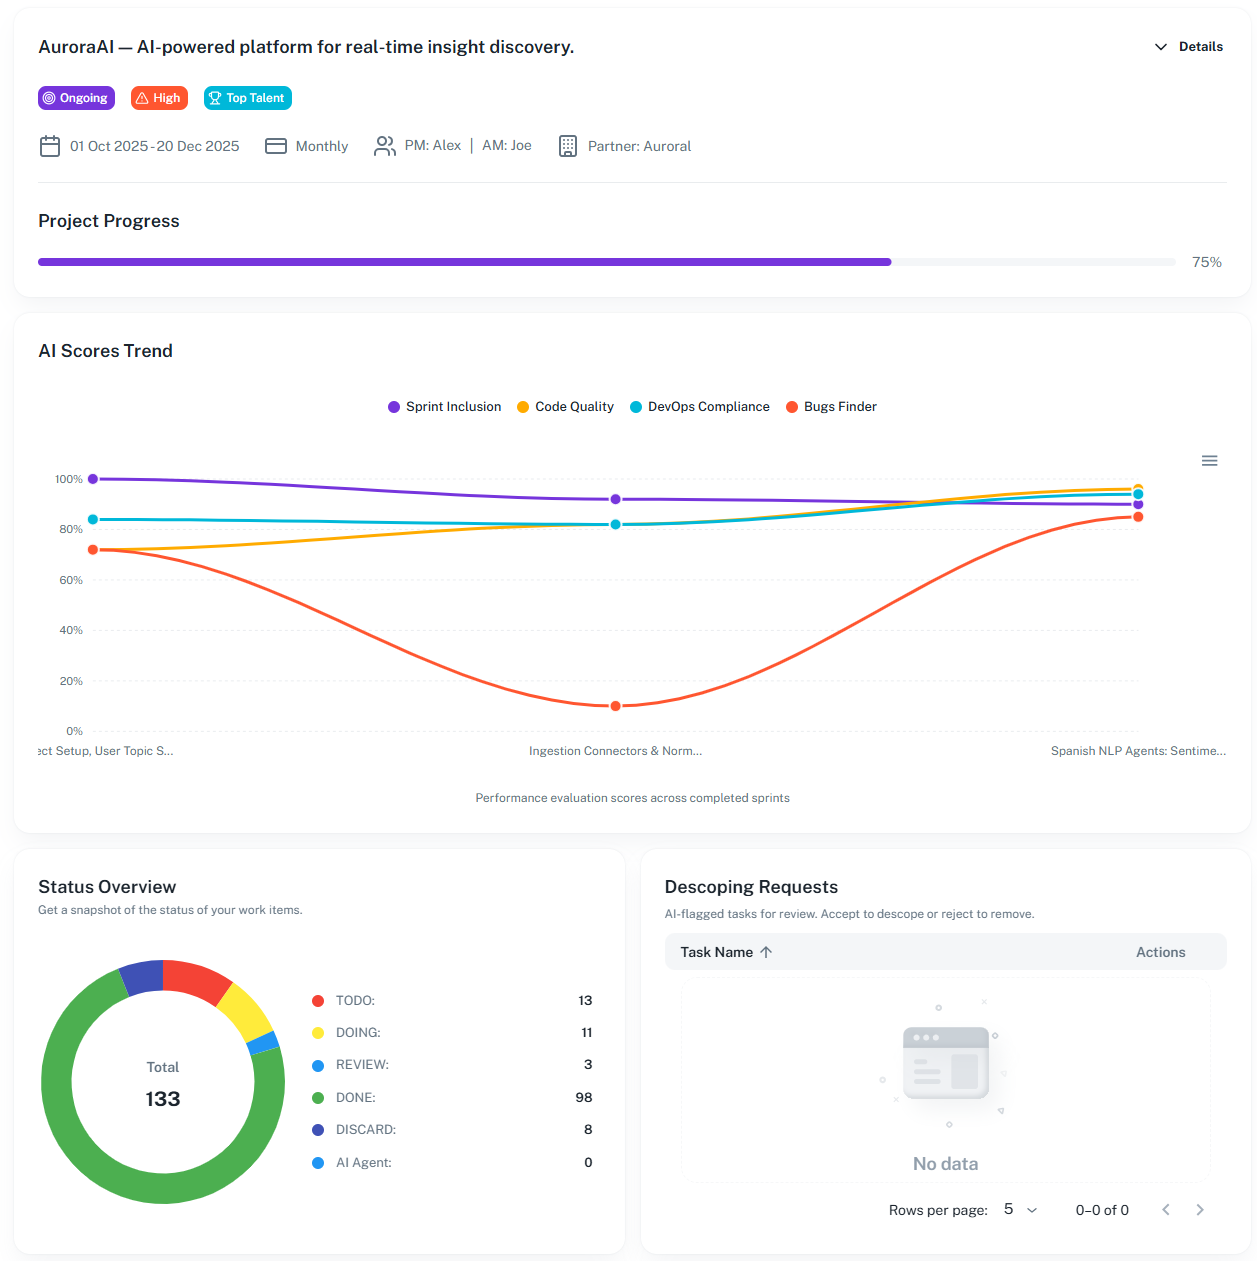Screen dimensions: 1257x1261
Task: Toggle Code Quality series in legend
Action: coord(566,407)
